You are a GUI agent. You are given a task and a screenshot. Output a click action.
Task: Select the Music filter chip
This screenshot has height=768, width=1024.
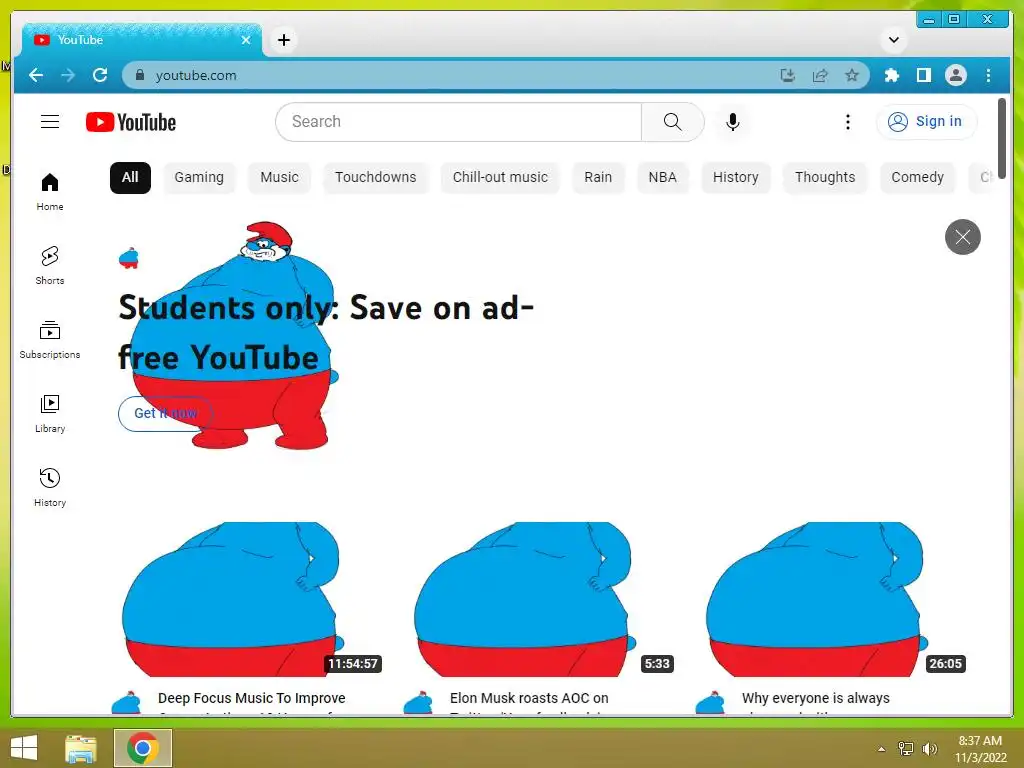tap(279, 178)
